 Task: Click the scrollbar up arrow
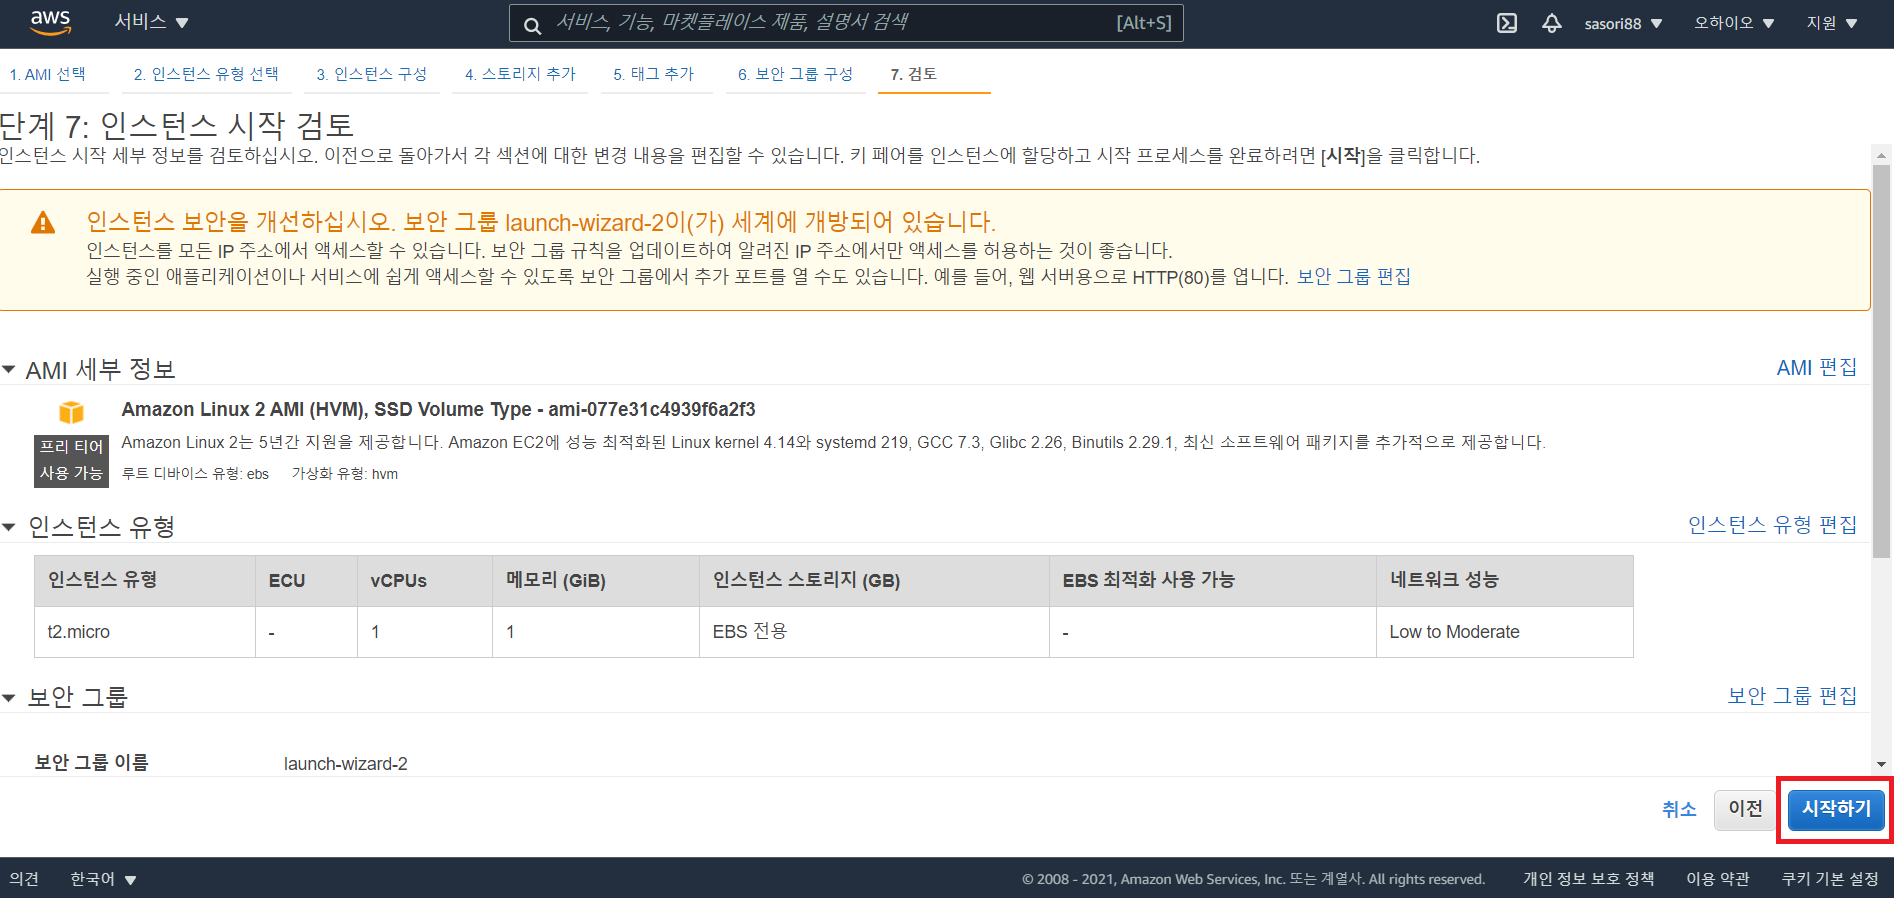tap(1881, 156)
